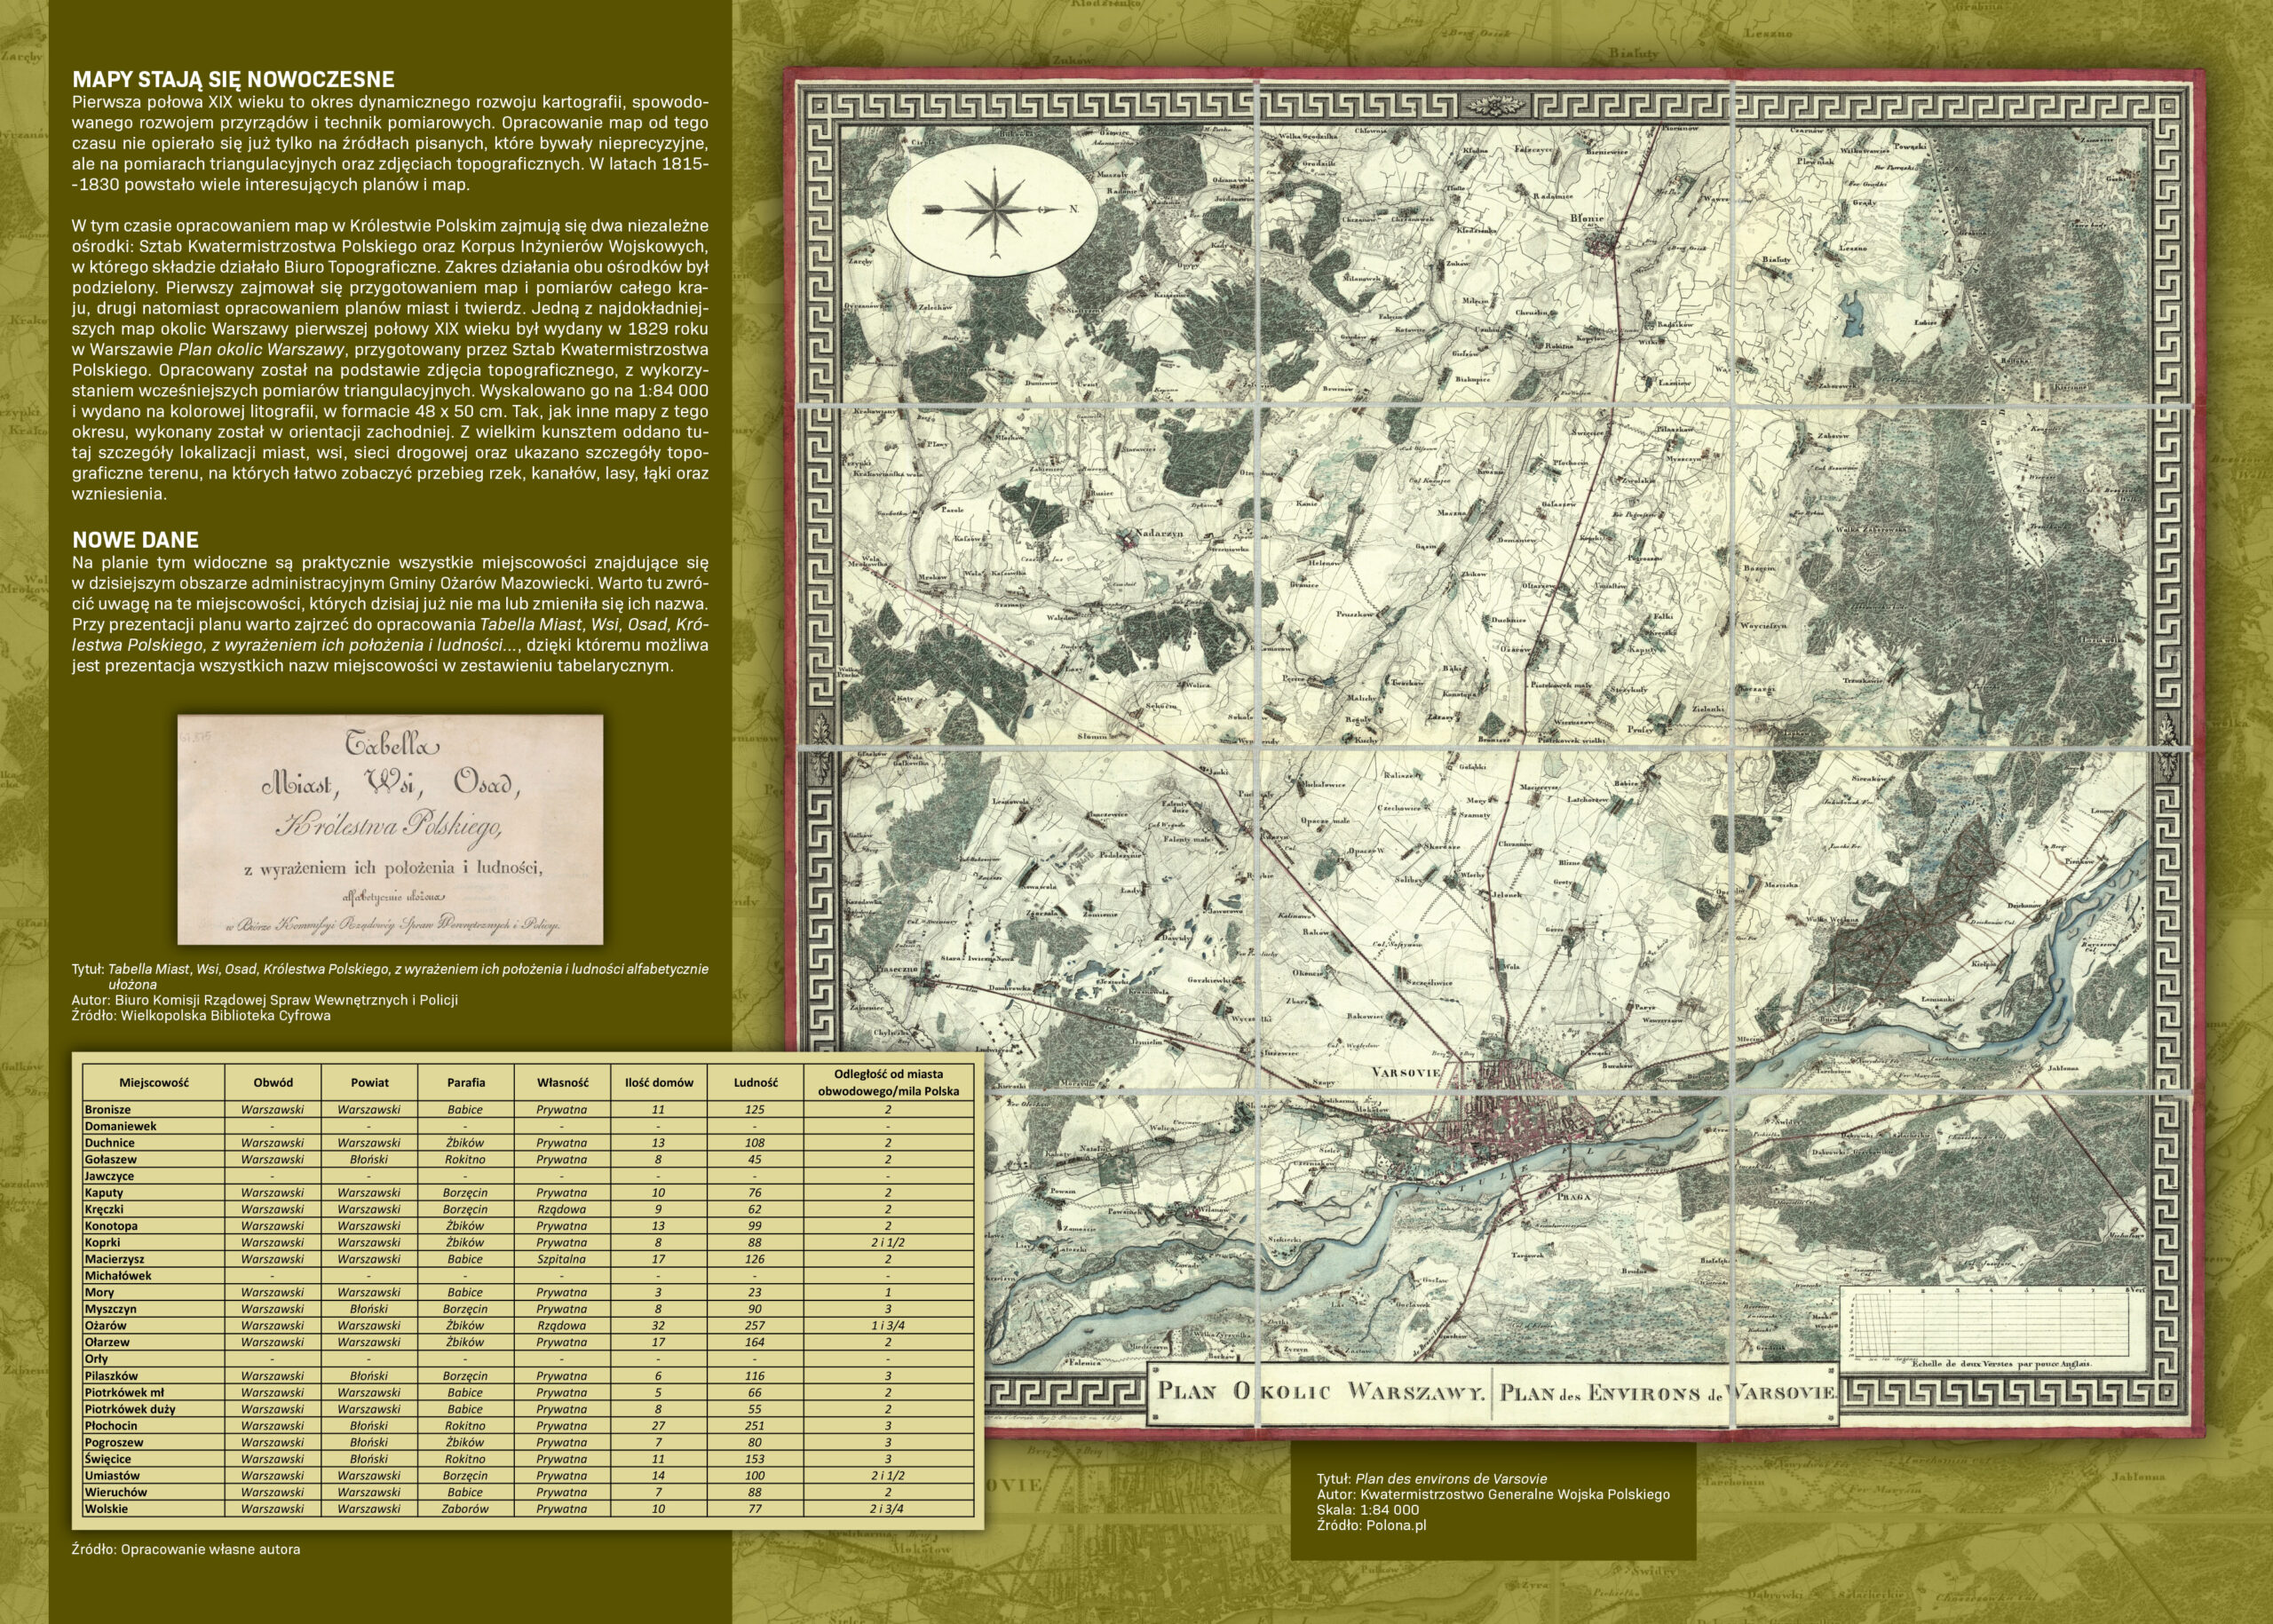Click the 'VARSOVIE' label on the map

[1406, 1072]
